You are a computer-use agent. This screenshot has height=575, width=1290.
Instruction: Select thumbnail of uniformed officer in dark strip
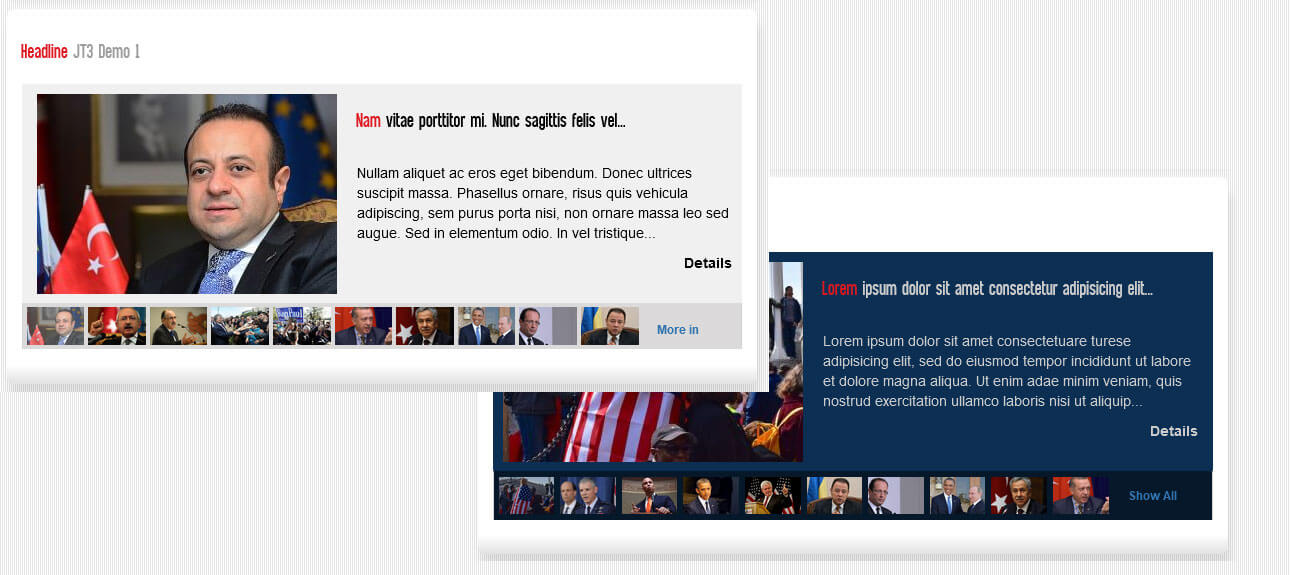coord(587,496)
